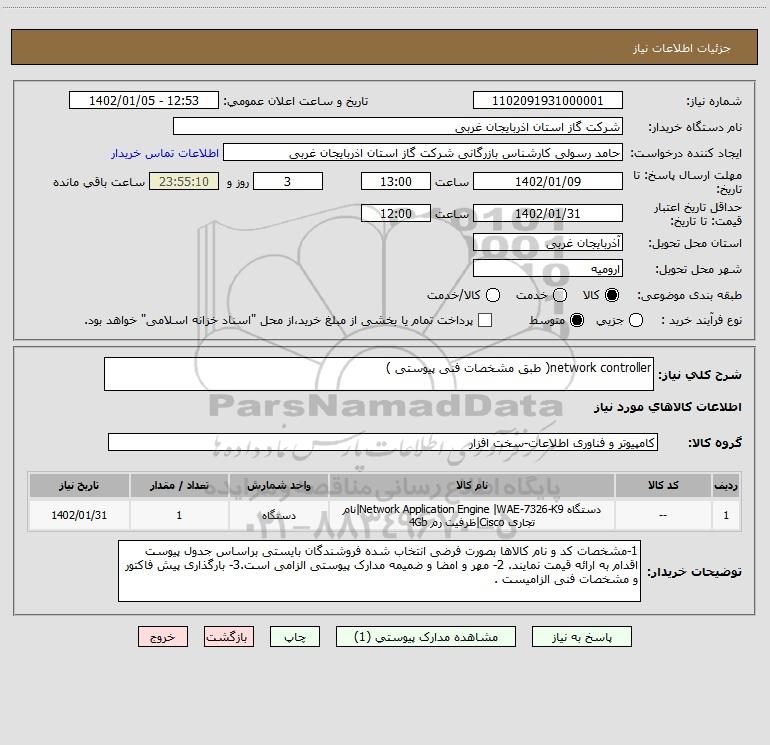
Task: Click the delivery city field ارومیه
Action: (x=548, y=268)
